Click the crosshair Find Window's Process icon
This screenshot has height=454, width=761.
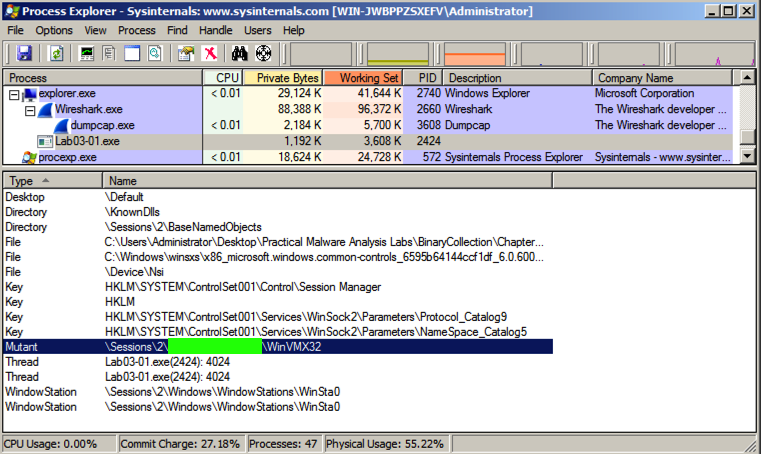[x=263, y=53]
